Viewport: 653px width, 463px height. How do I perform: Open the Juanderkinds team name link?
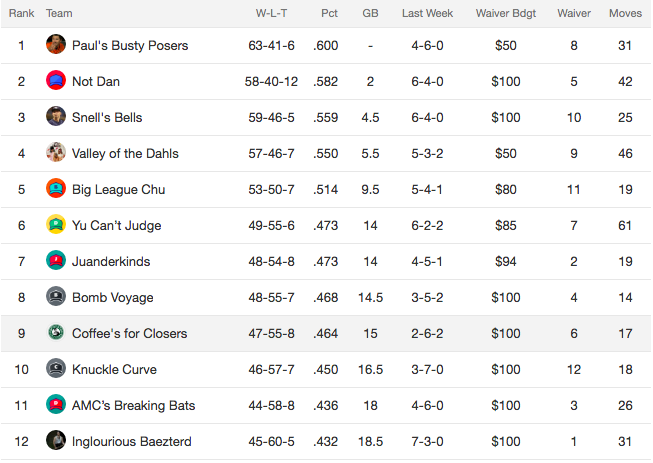click(111, 261)
